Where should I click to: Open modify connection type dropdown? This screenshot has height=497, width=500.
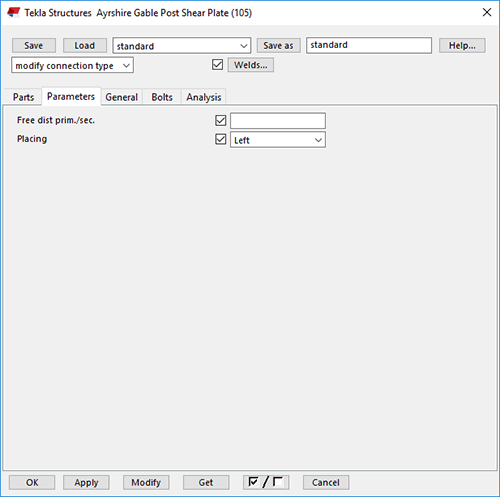pos(72,65)
